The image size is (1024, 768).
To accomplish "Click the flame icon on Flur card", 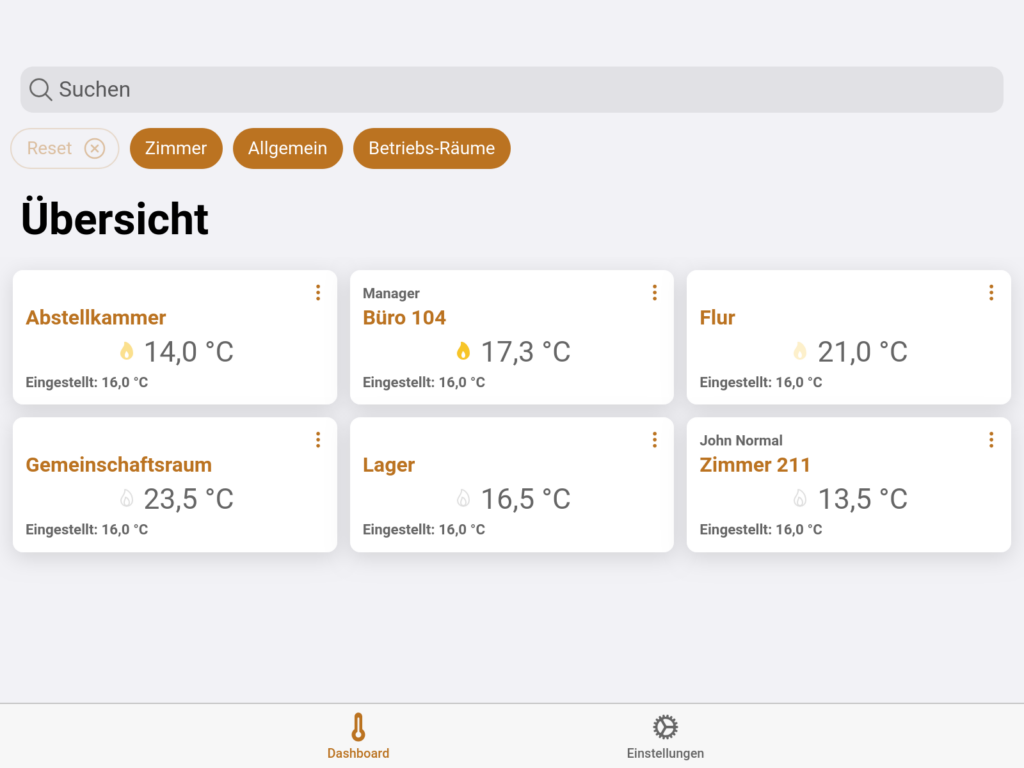I will click(x=800, y=351).
